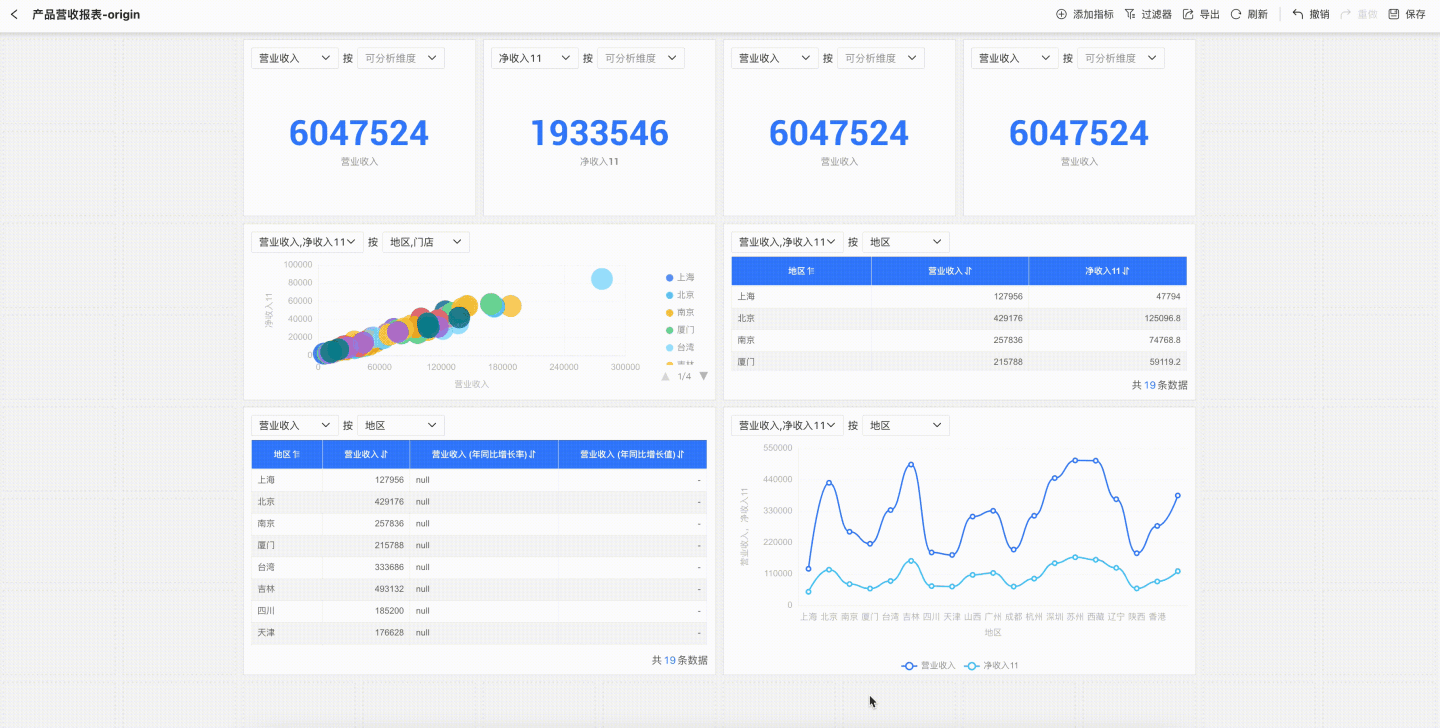1440x728 pixels.
Task: Undo last change with 撤销 arrow
Action: pyautogui.click(x=1298, y=15)
